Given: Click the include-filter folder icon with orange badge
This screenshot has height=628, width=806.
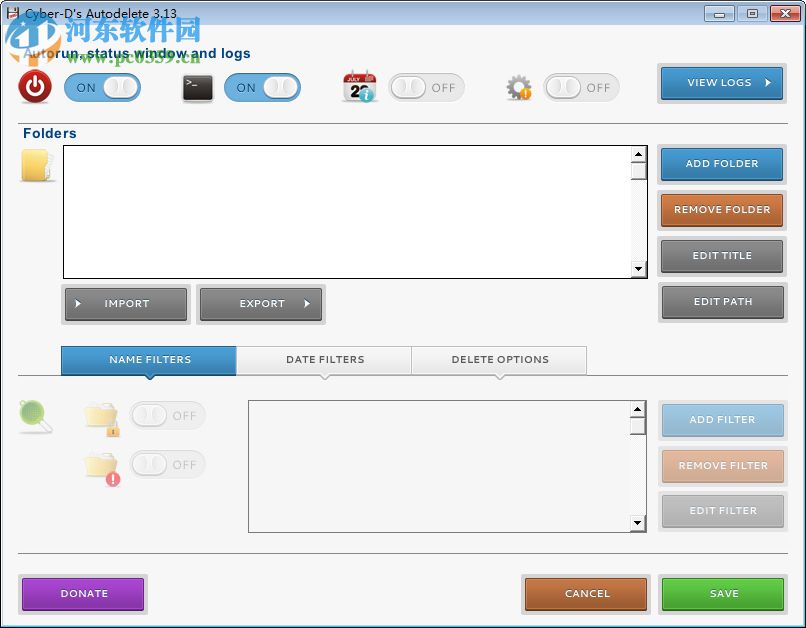Looking at the screenshot, I should pyautogui.click(x=101, y=415).
